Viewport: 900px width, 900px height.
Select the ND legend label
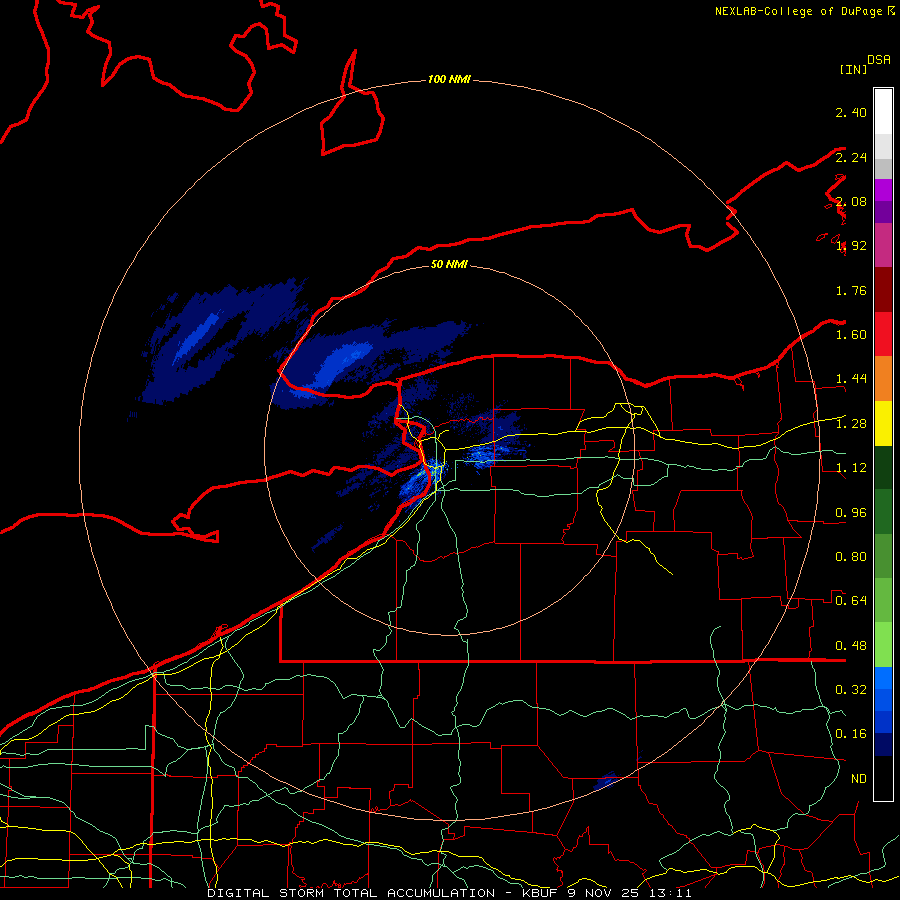click(859, 779)
